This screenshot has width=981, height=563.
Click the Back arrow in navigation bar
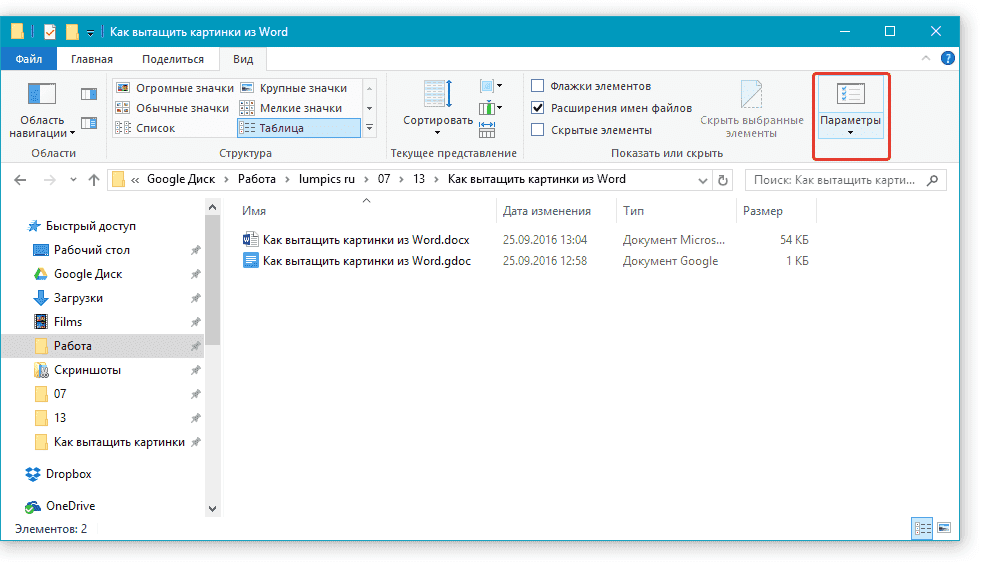21,181
